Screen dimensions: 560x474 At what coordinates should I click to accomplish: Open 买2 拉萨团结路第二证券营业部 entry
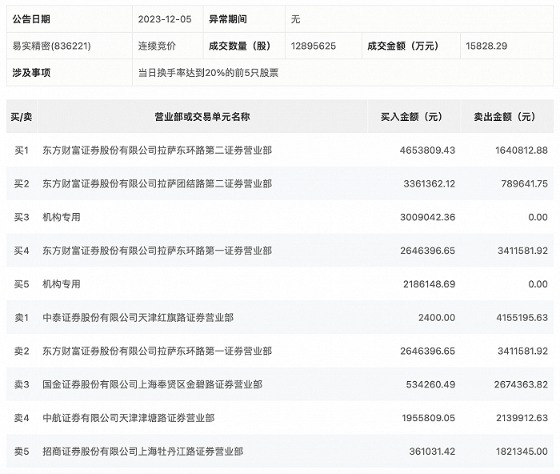[157, 184]
